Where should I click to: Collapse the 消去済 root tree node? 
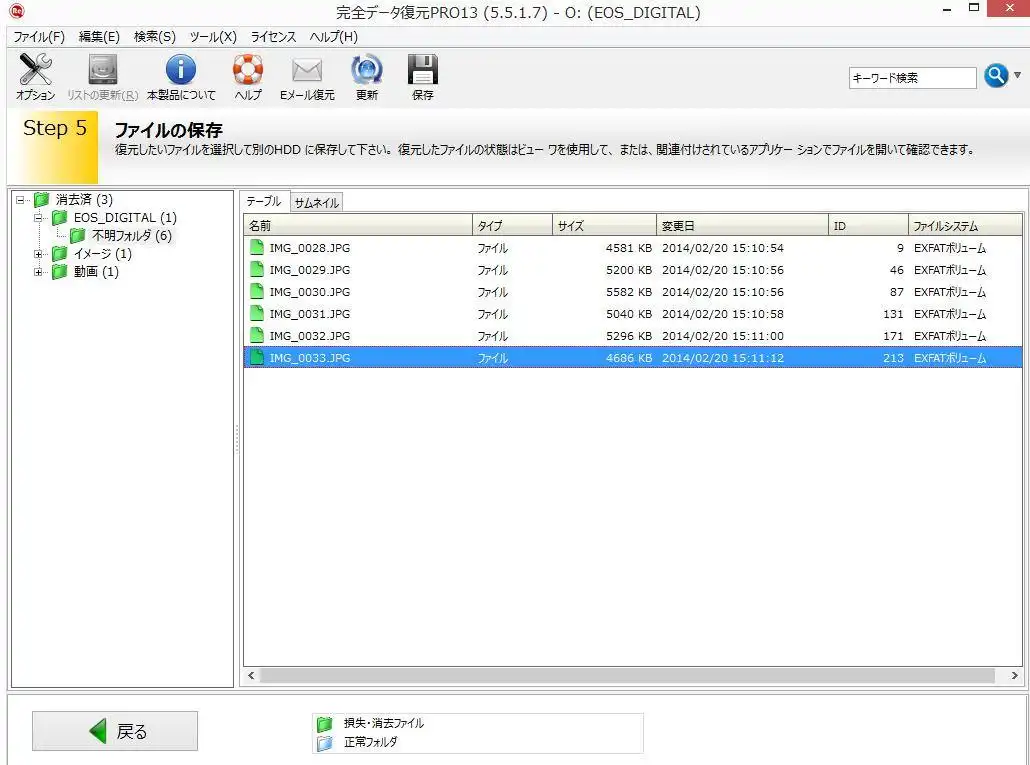click(21, 200)
